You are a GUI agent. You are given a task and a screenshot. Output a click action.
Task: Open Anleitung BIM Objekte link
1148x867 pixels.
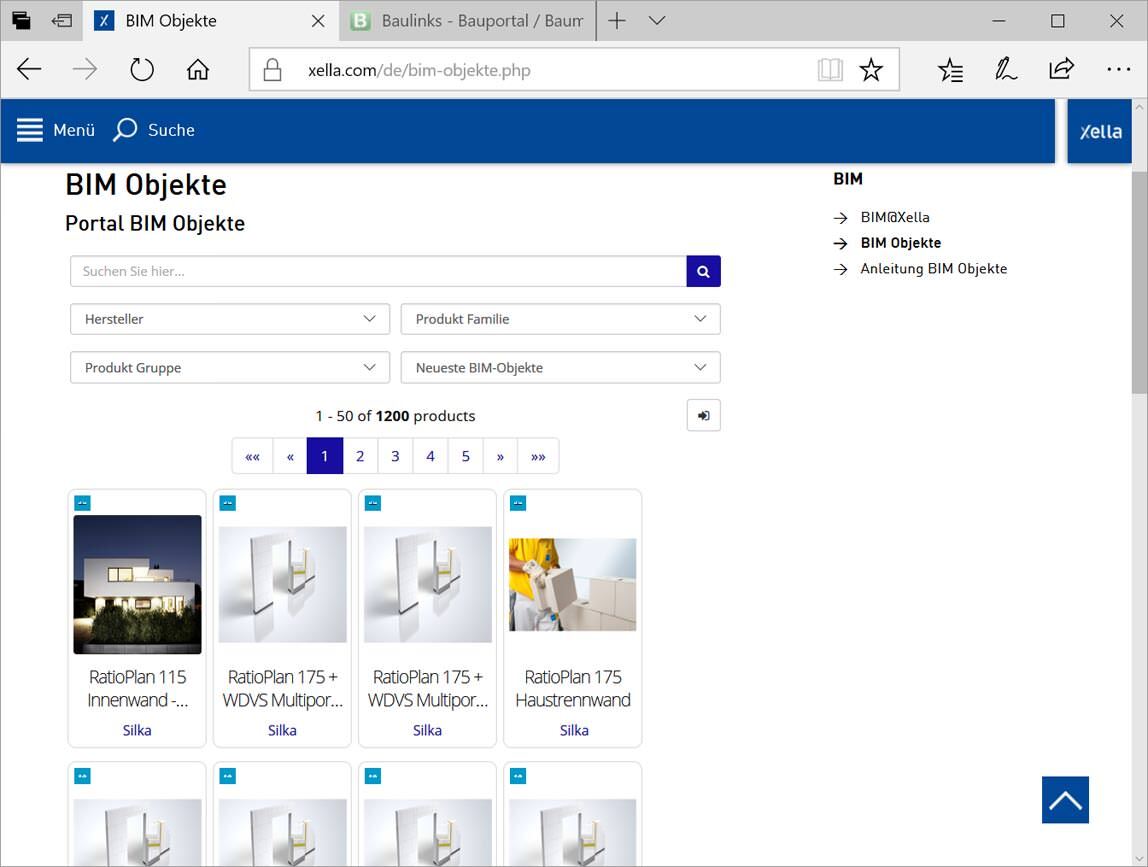pos(933,269)
